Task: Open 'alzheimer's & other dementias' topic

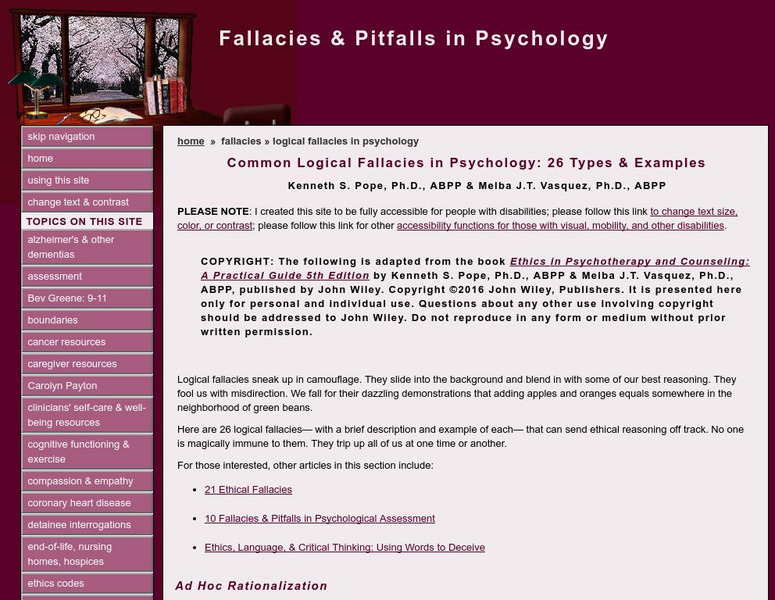Action: (x=87, y=247)
